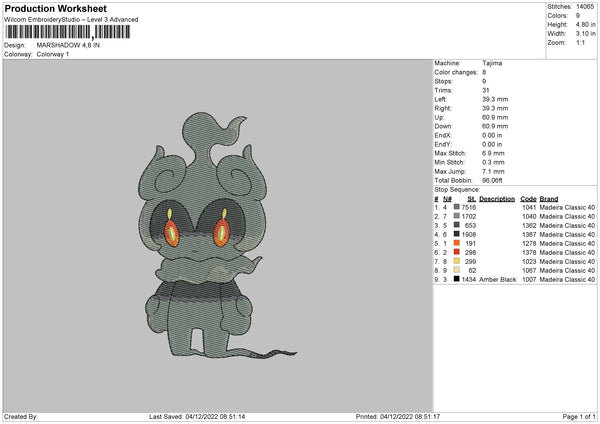Screen dimensions: 600x424
Task: Click the cream swatch for thread code 1067
Action: [x=456, y=270]
